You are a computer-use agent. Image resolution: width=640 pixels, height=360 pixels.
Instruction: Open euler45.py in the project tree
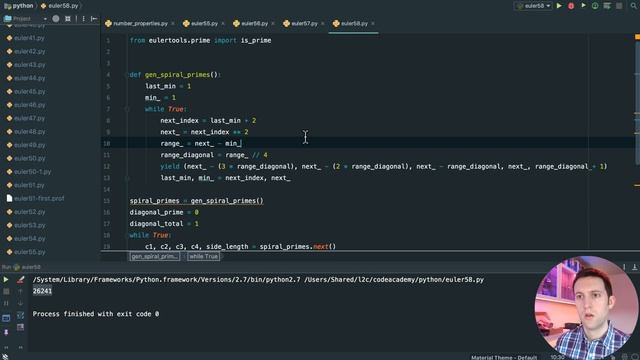pyautogui.click(x=26, y=91)
